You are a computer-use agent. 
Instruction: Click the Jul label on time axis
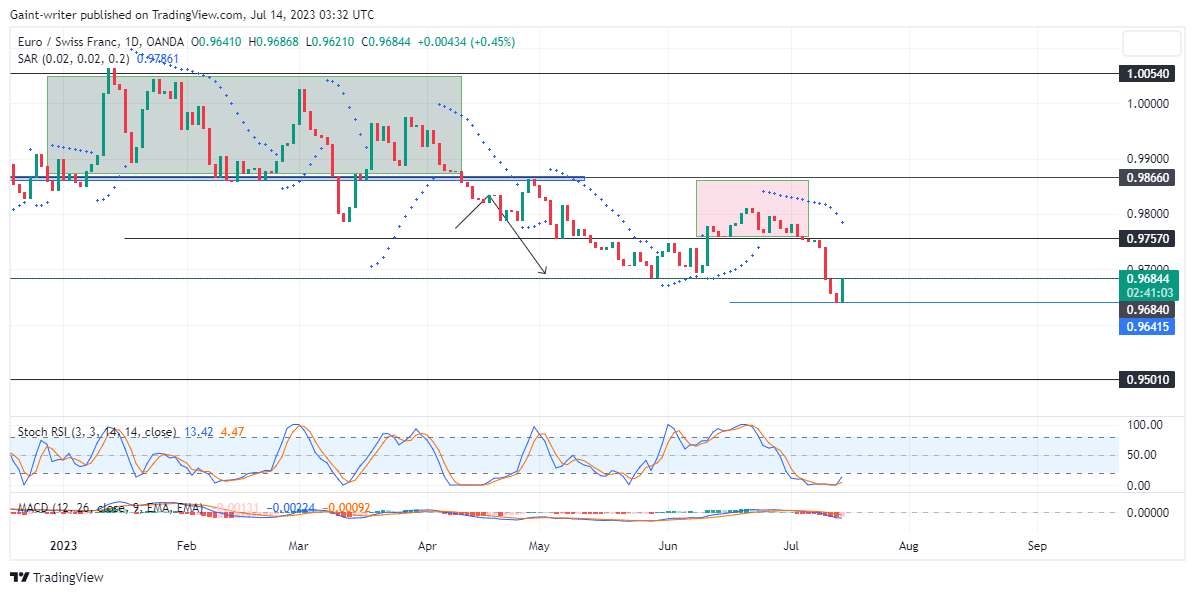(790, 546)
